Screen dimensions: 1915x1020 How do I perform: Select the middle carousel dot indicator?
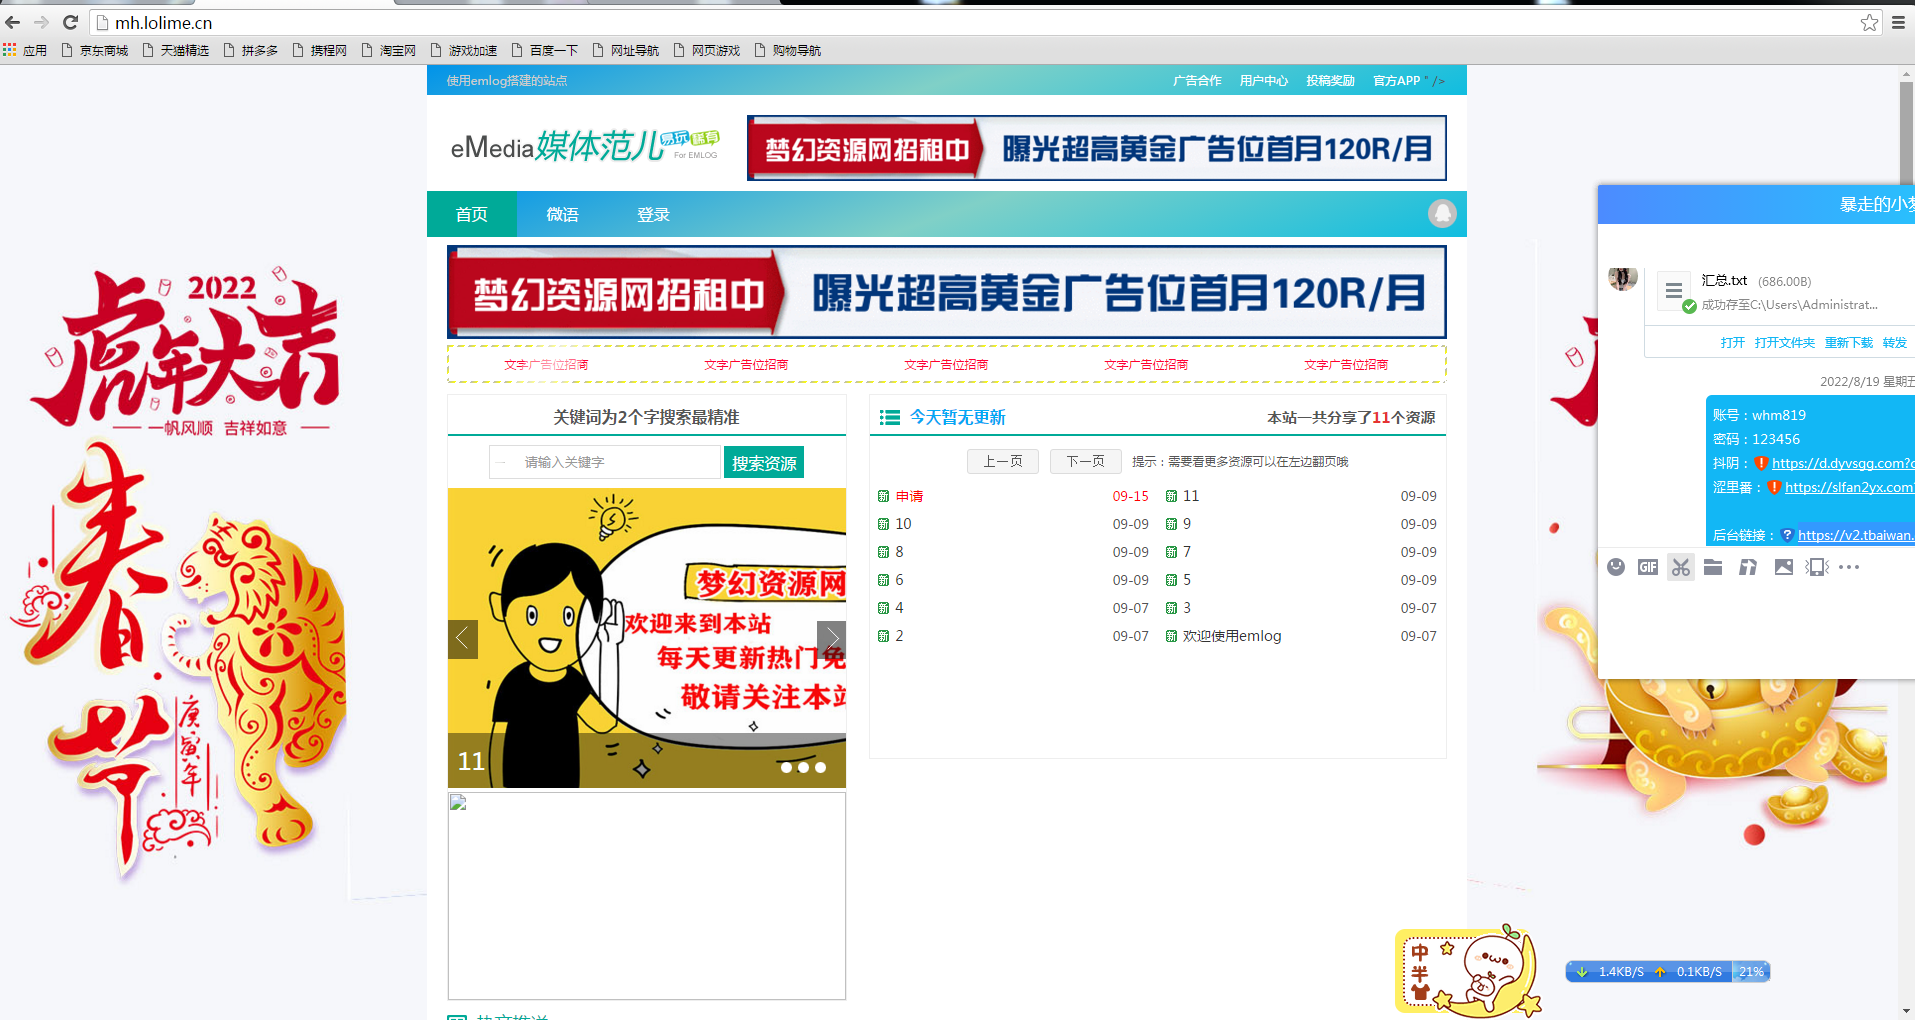pyautogui.click(x=802, y=767)
